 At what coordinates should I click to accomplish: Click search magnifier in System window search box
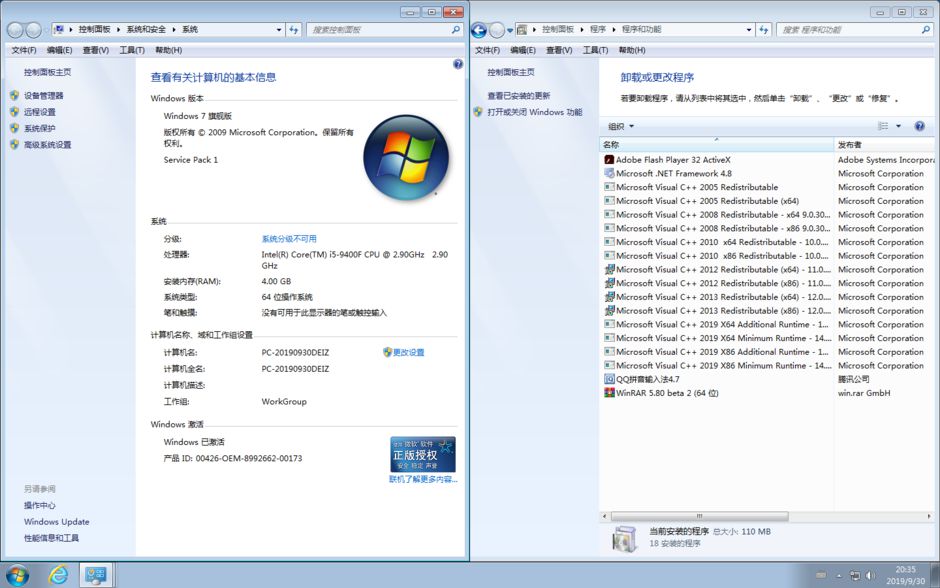coord(456,29)
